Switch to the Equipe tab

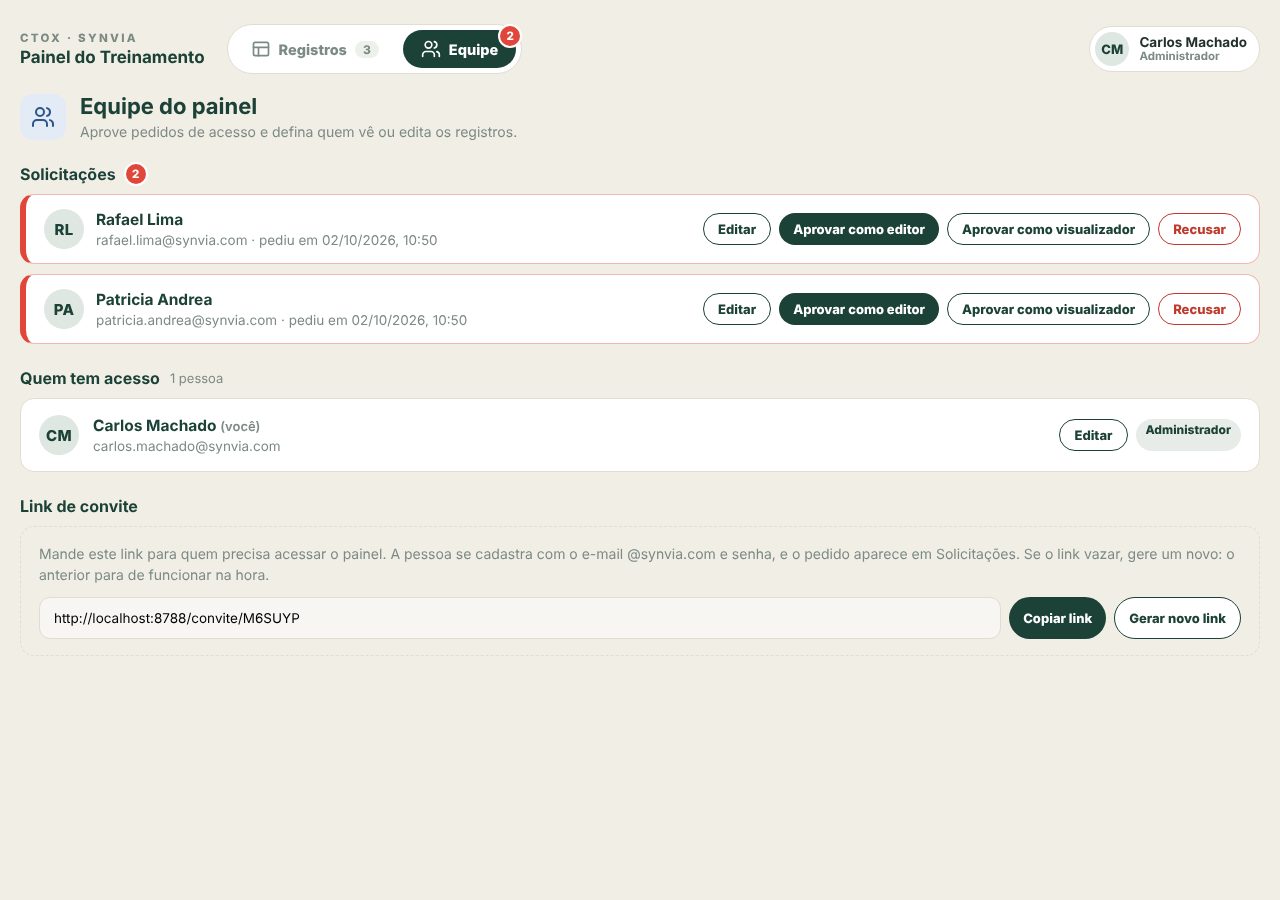point(459,49)
